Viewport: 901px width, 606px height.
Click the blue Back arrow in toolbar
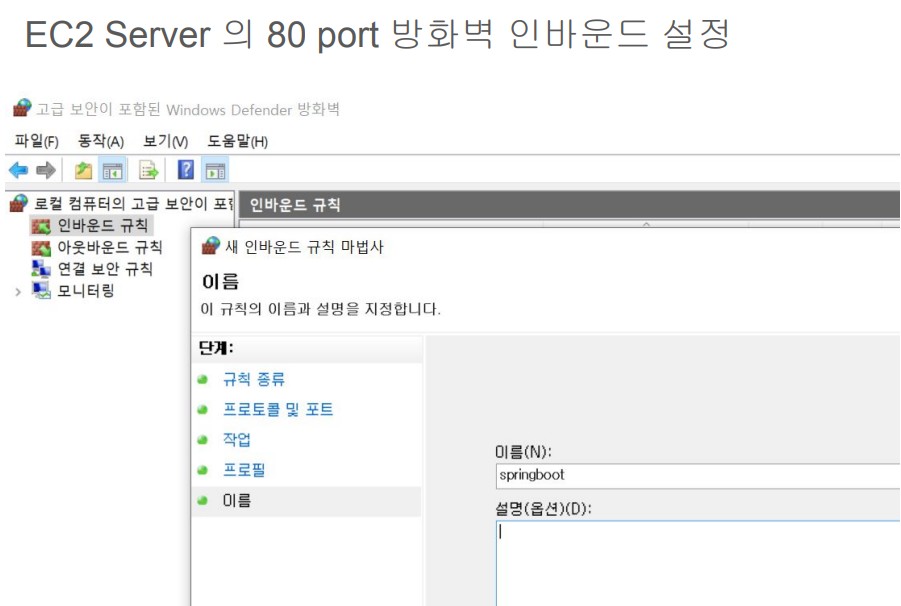(x=18, y=170)
